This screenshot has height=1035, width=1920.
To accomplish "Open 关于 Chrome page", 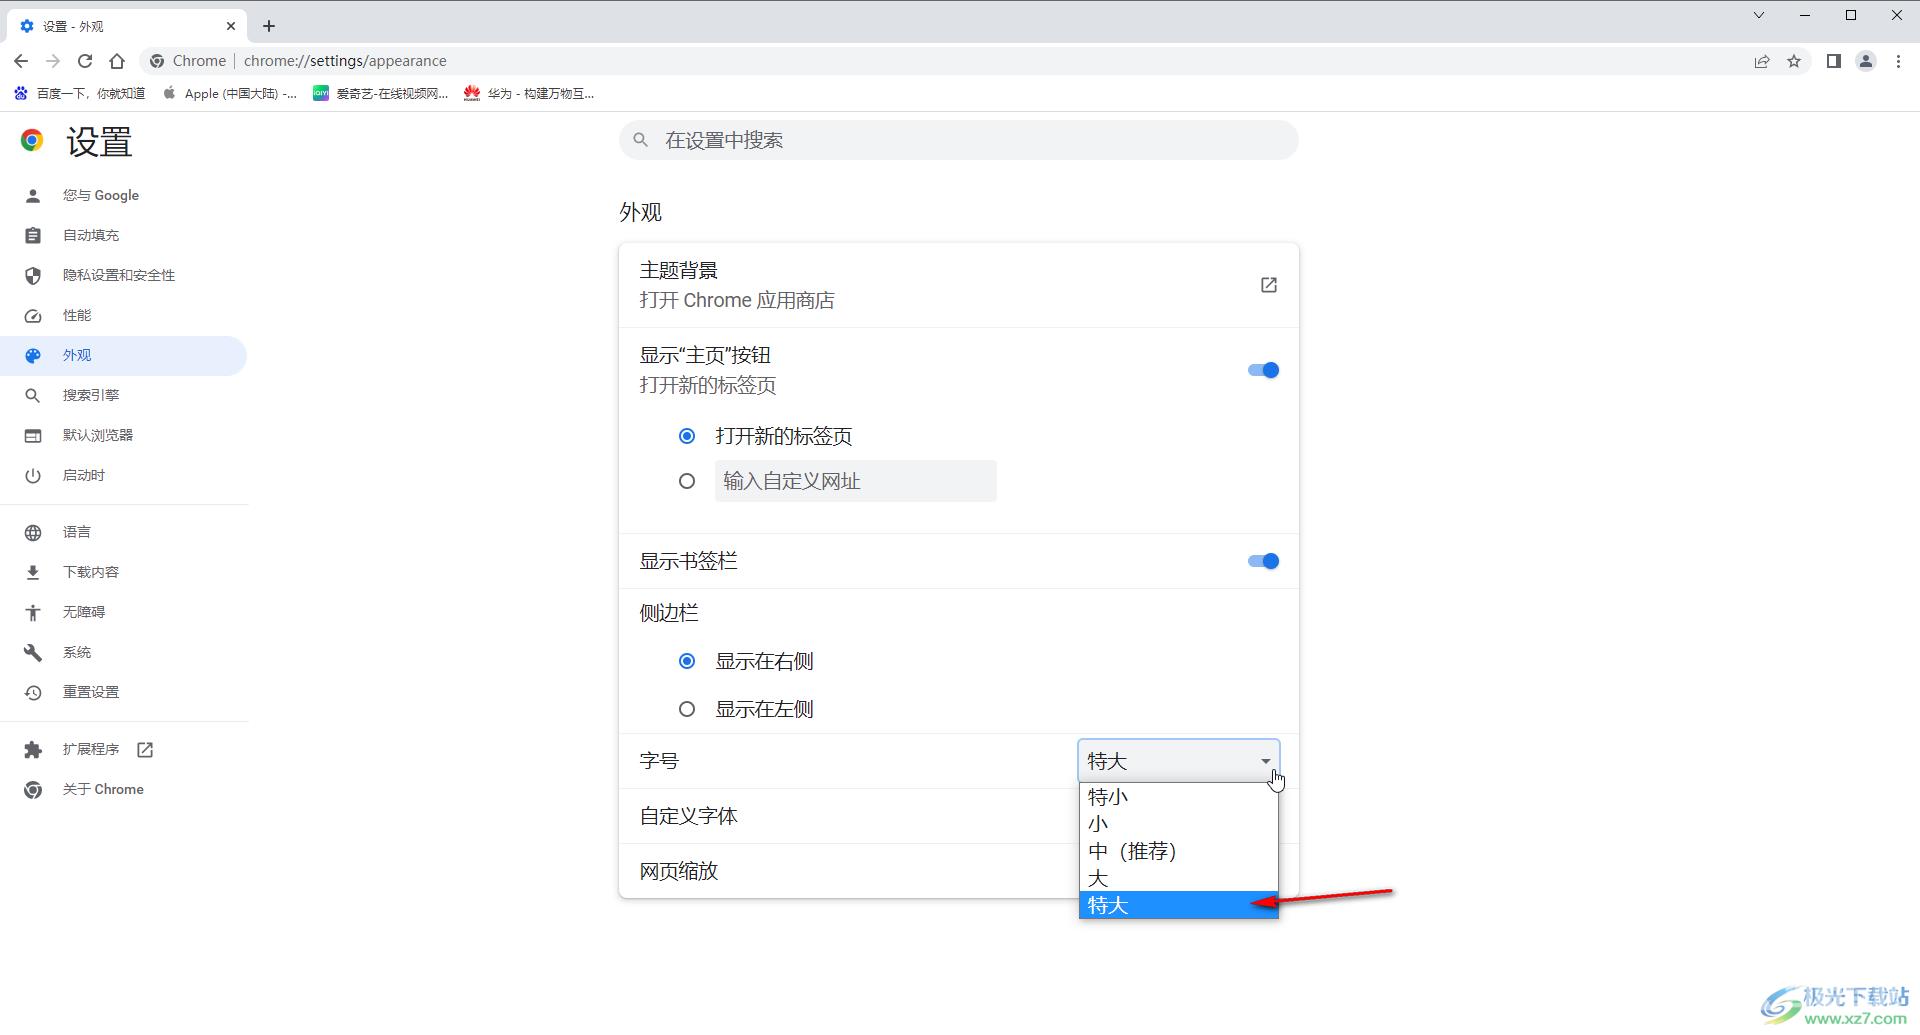I will point(123,789).
